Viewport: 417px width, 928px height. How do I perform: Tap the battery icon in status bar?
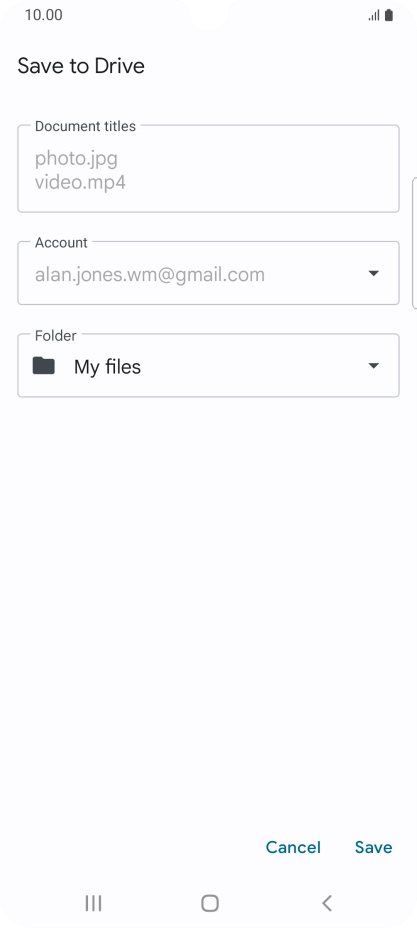tap(389, 15)
